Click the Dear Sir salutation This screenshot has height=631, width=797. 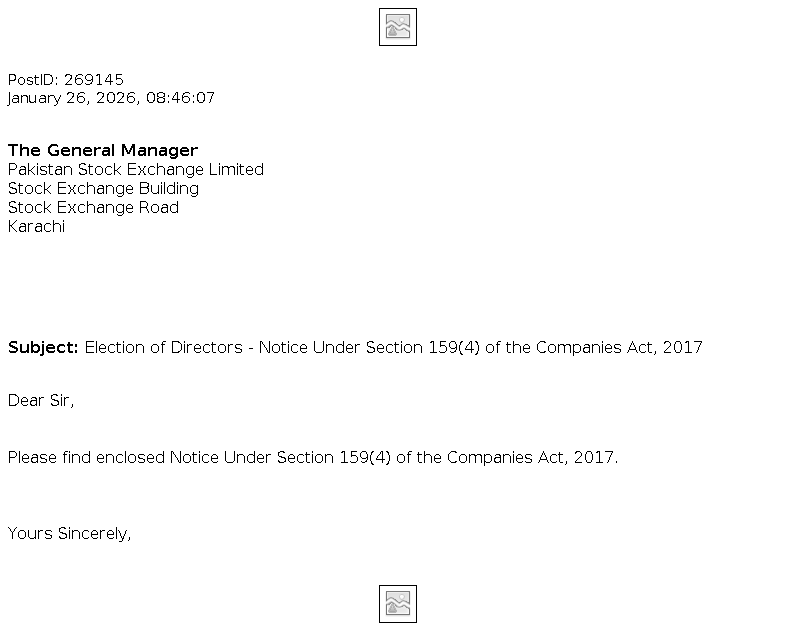click(x=41, y=400)
